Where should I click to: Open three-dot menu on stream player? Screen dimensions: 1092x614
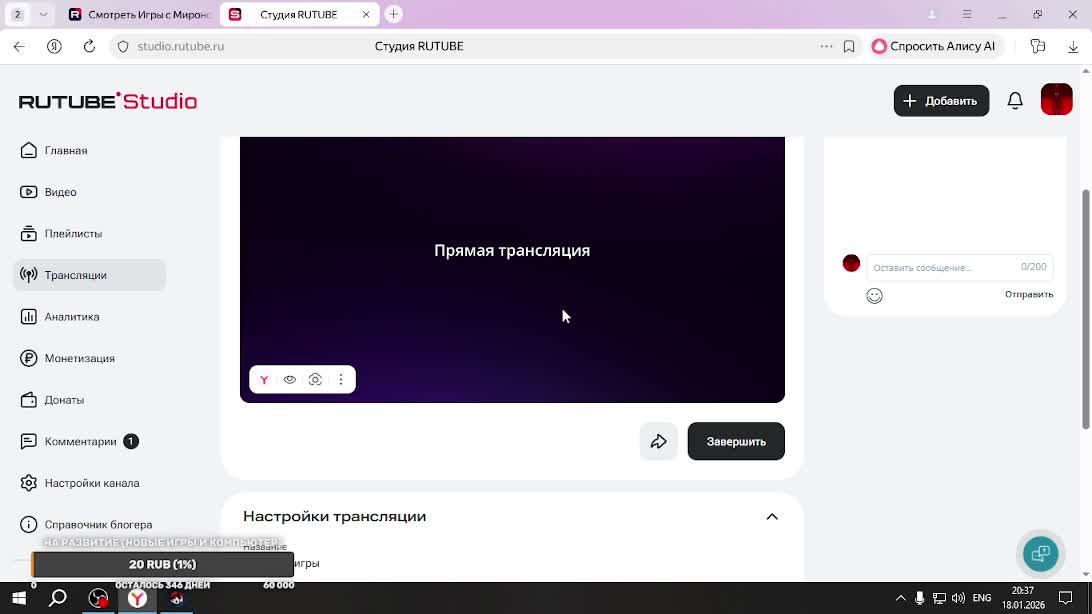click(341, 379)
